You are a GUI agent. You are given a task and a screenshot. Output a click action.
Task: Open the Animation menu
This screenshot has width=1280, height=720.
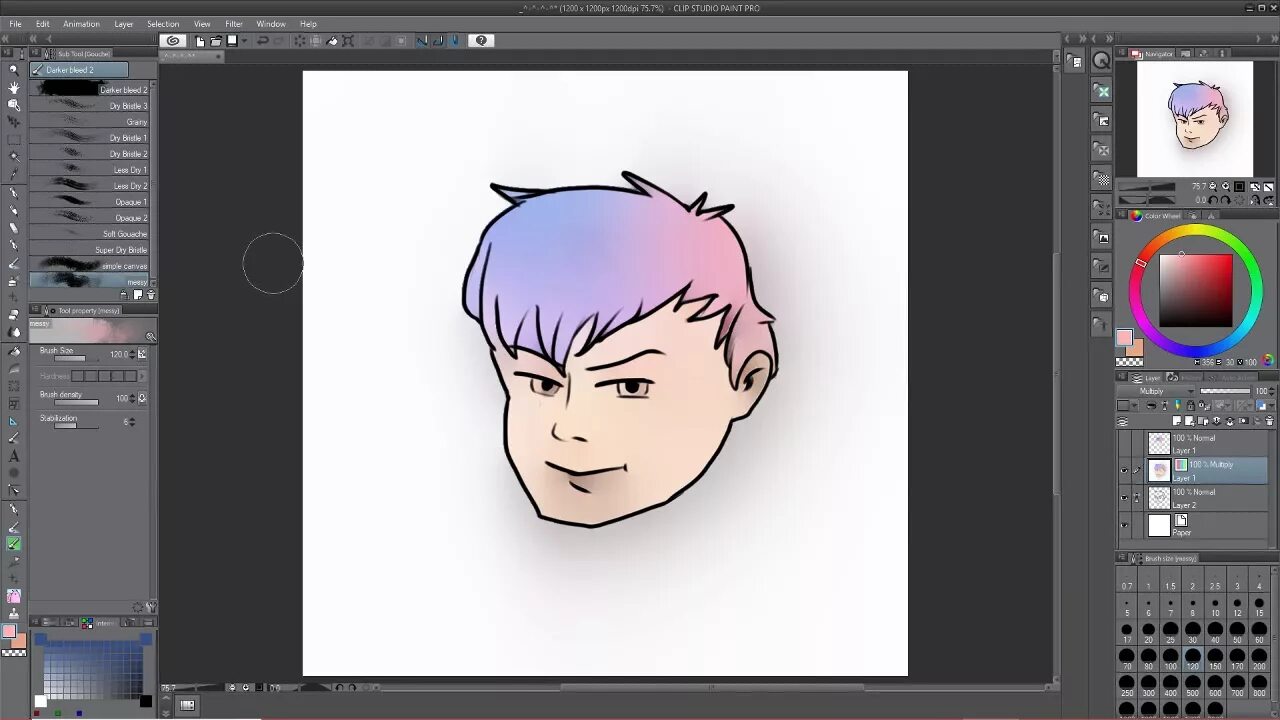click(x=81, y=24)
